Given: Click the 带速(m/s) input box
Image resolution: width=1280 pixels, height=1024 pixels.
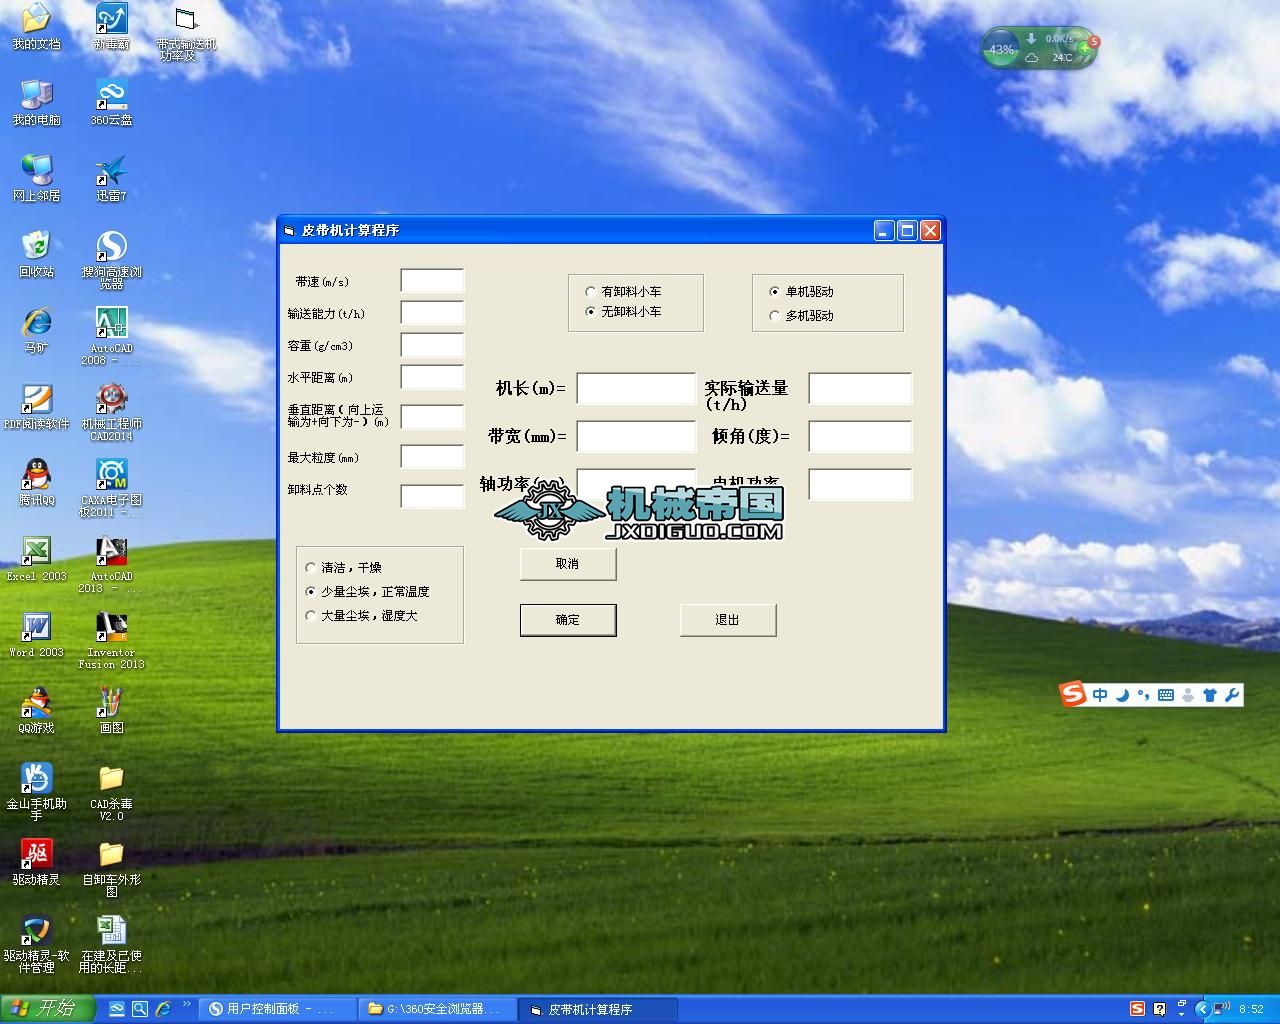Looking at the screenshot, I should [x=432, y=281].
